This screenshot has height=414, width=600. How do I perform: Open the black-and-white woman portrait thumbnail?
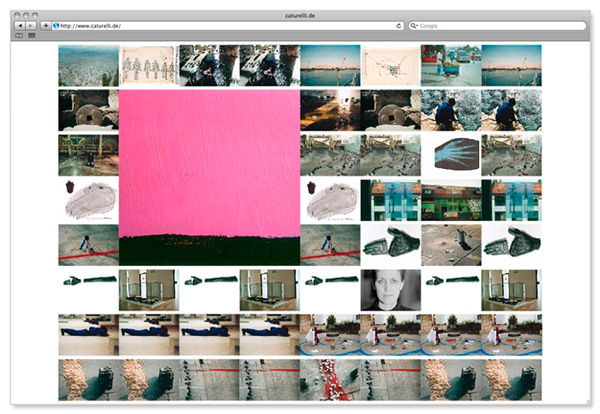[x=390, y=290]
